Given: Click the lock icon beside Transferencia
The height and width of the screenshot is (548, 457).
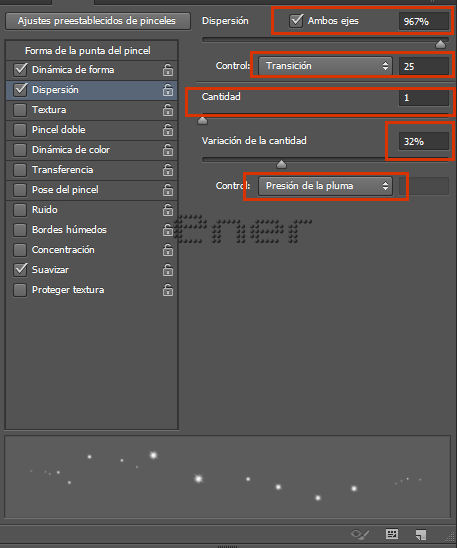Looking at the screenshot, I should click(x=168, y=170).
